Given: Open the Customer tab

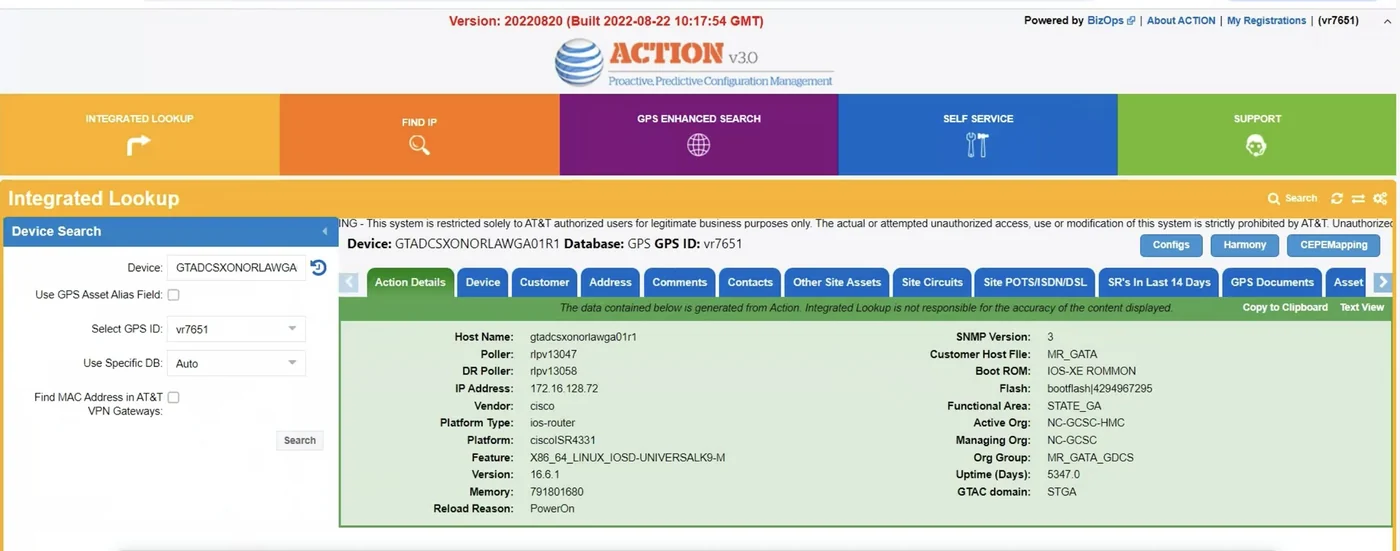Looking at the screenshot, I should point(544,282).
